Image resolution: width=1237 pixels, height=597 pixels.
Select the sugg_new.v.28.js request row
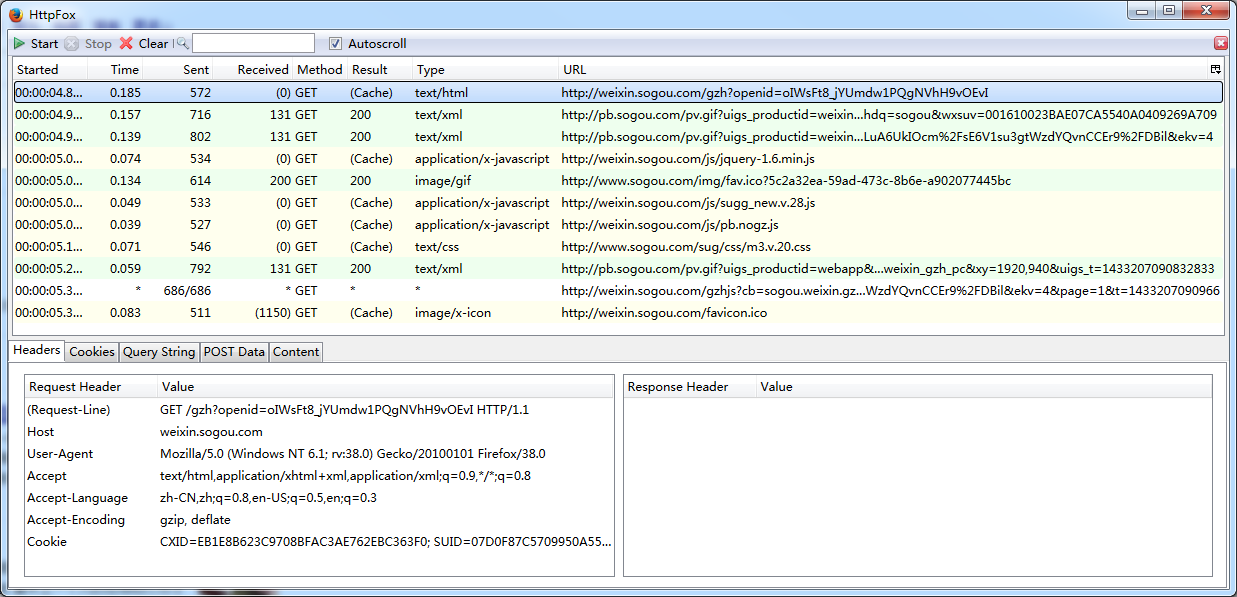click(618, 203)
